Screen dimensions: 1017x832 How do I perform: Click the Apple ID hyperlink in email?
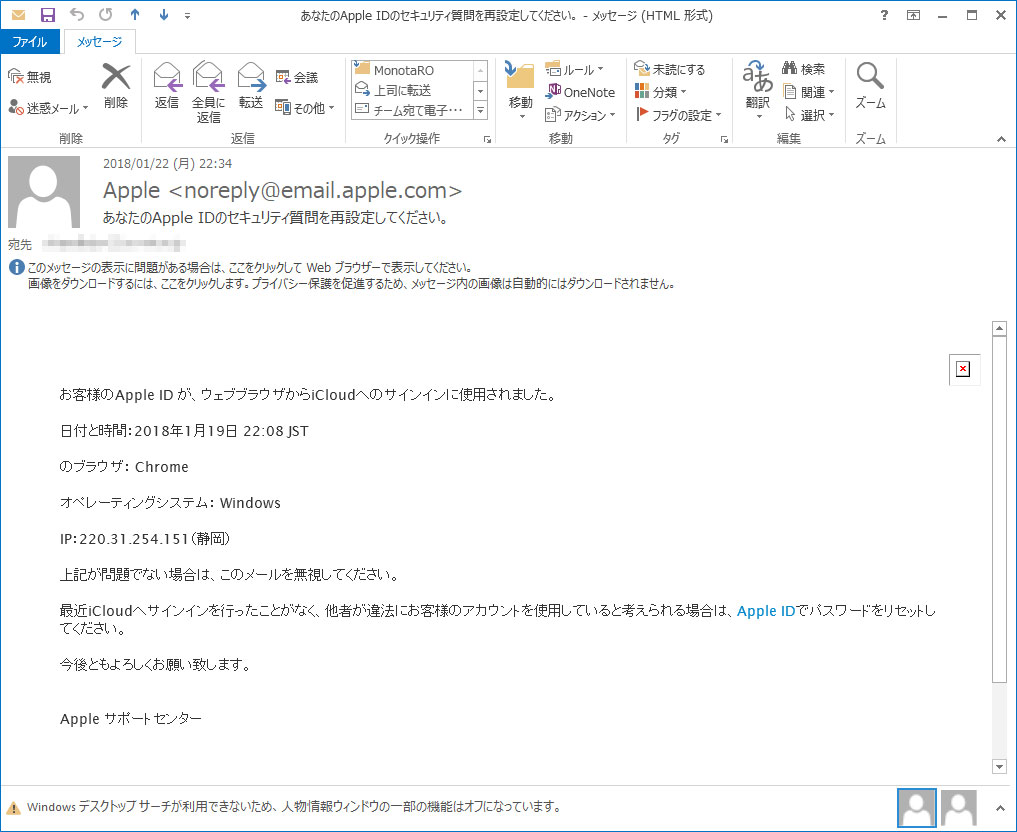[765, 610]
